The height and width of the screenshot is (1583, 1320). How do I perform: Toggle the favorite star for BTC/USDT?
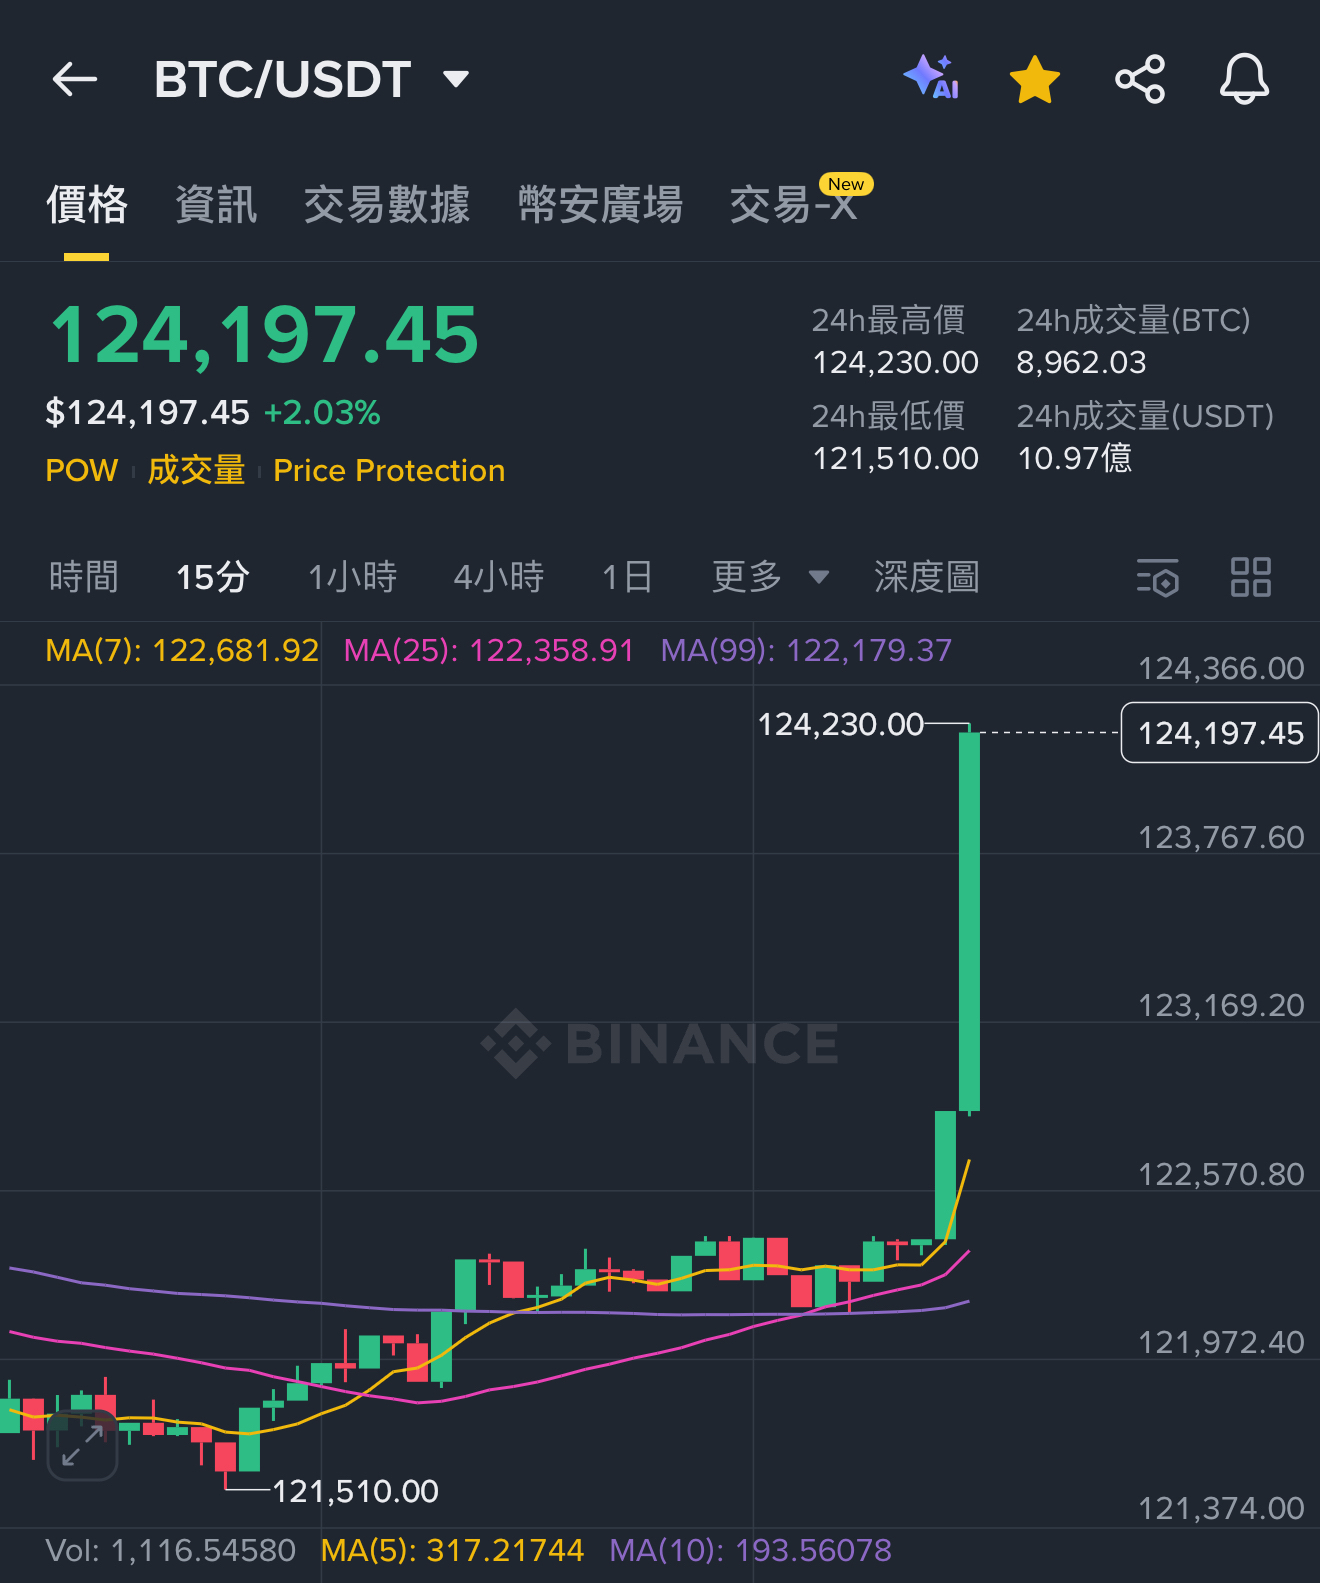(1034, 80)
